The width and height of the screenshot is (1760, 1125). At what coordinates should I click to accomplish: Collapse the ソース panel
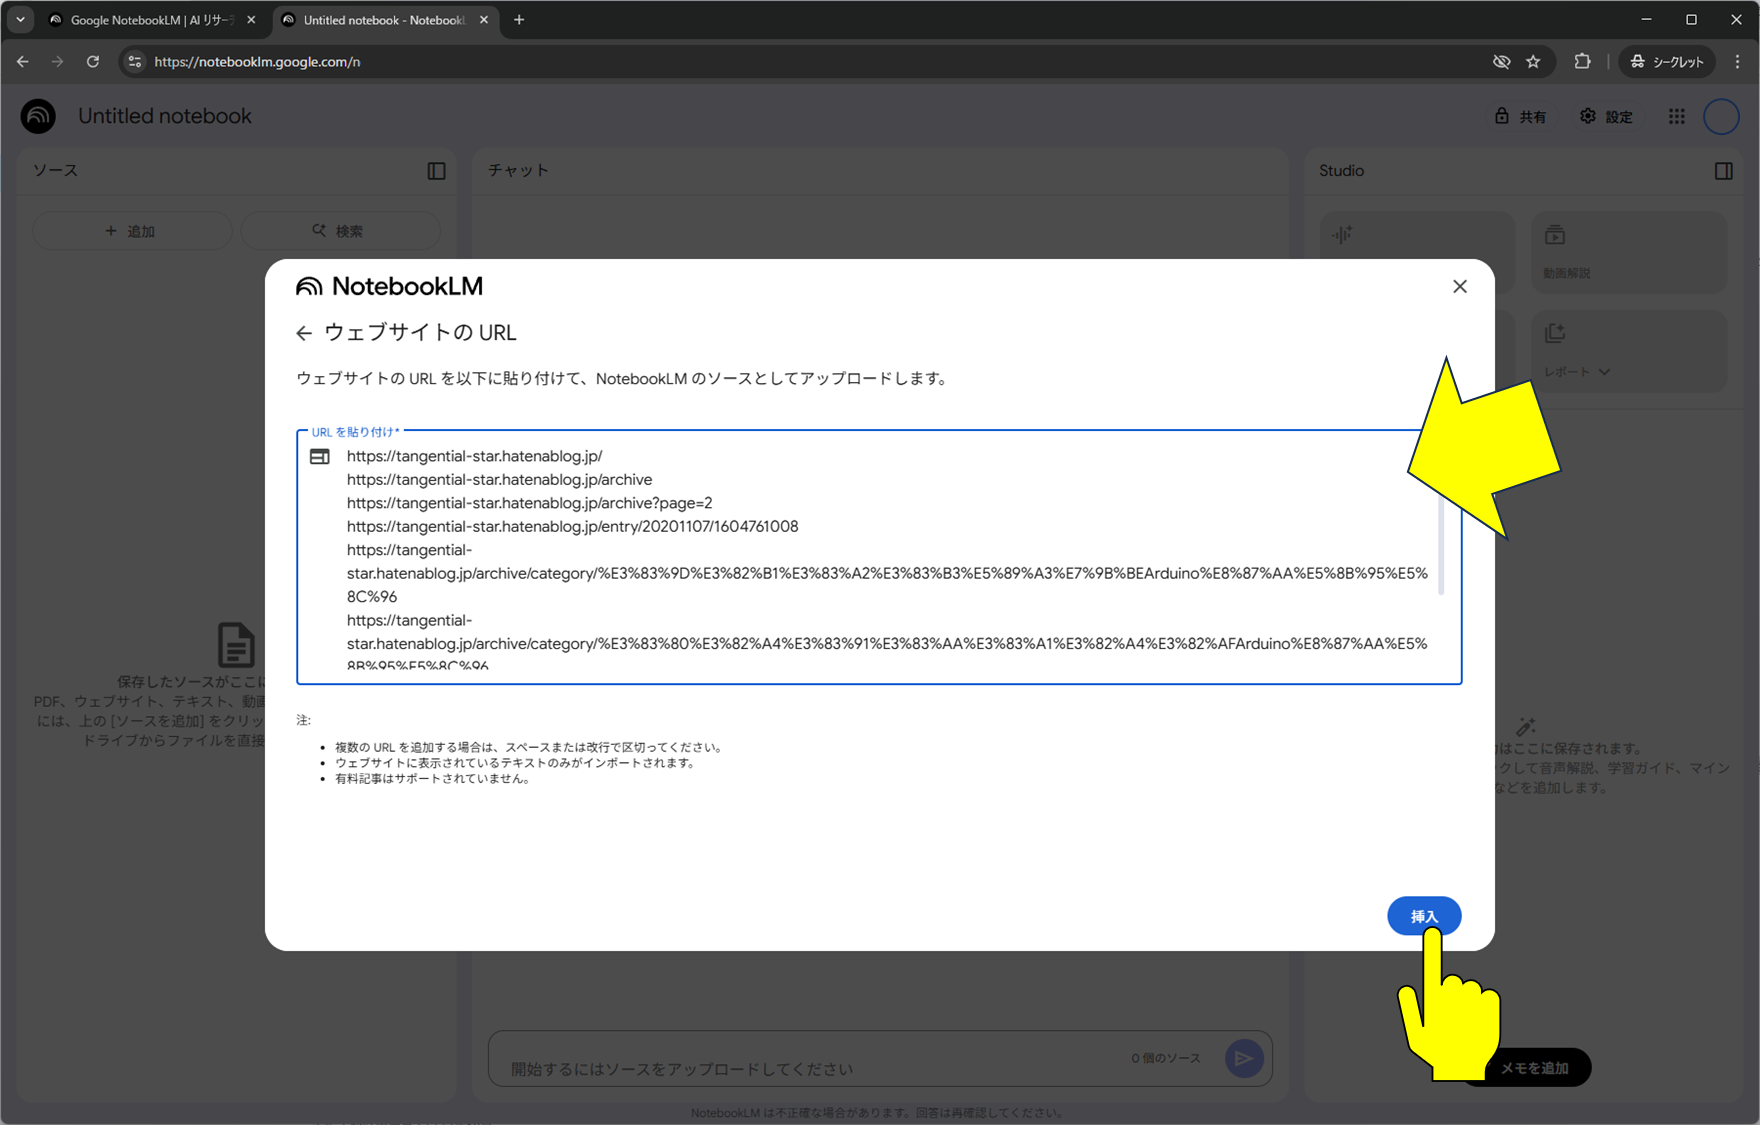click(x=436, y=171)
